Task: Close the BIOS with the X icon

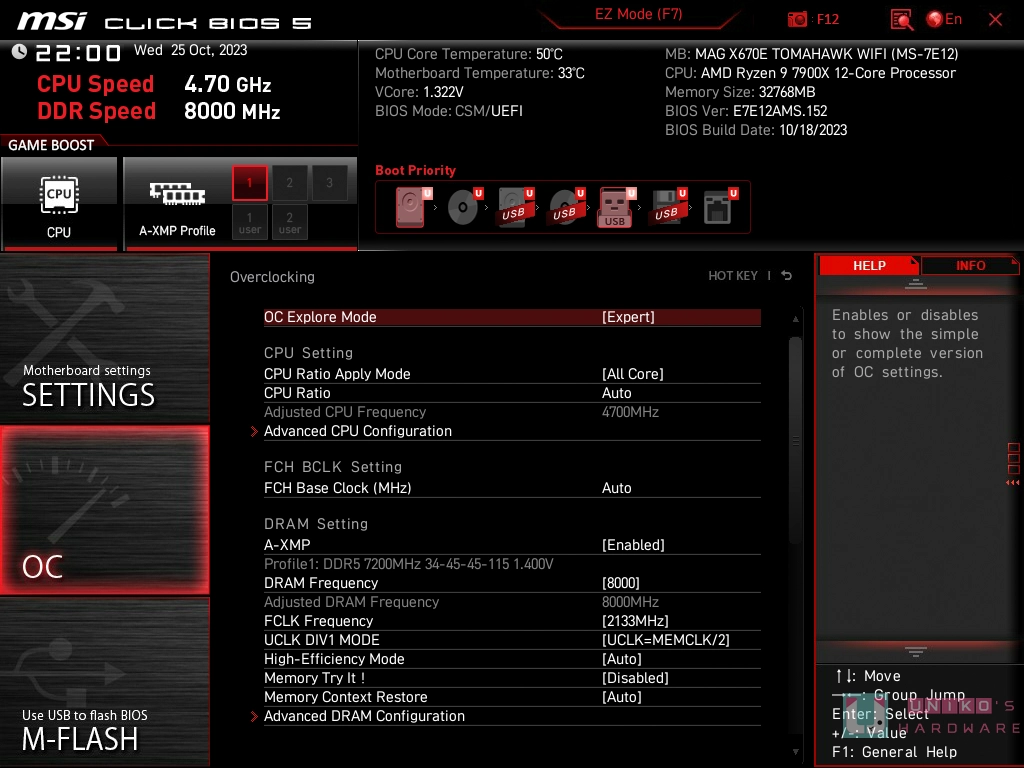Action: [995, 20]
